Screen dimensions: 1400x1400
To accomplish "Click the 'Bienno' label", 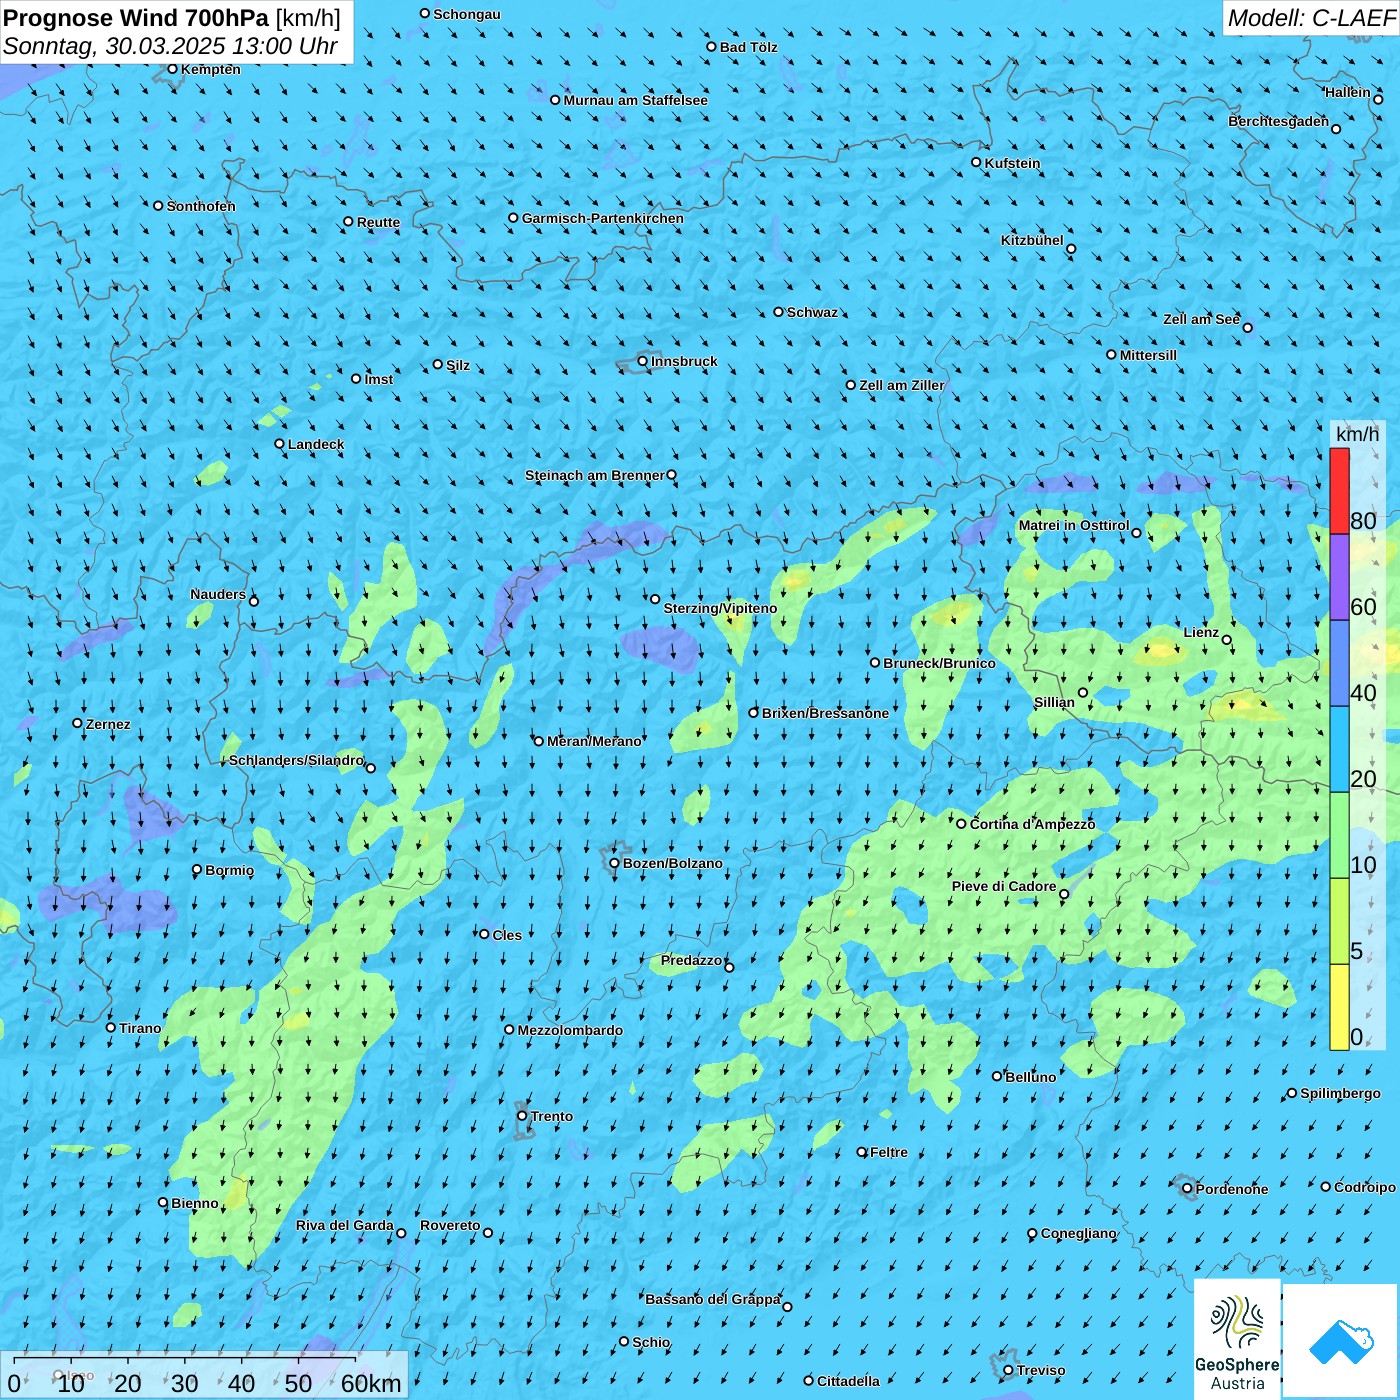I will (x=195, y=1203).
